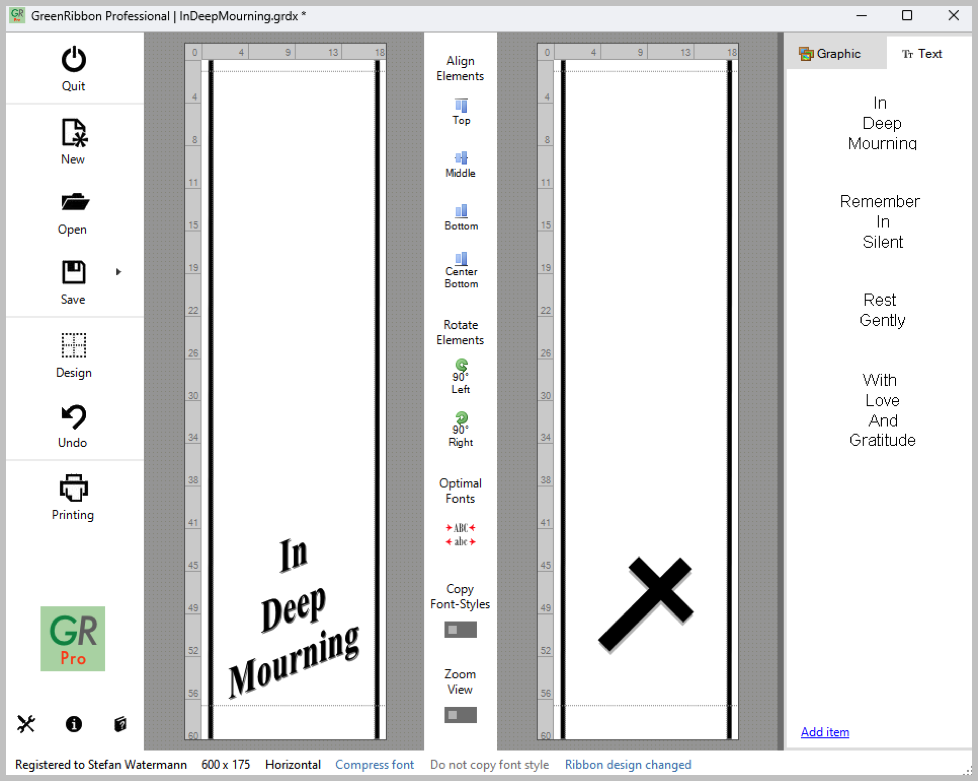978x781 pixels.
Task: Create a new ribbon with New icon
Action: click(74, 133)
